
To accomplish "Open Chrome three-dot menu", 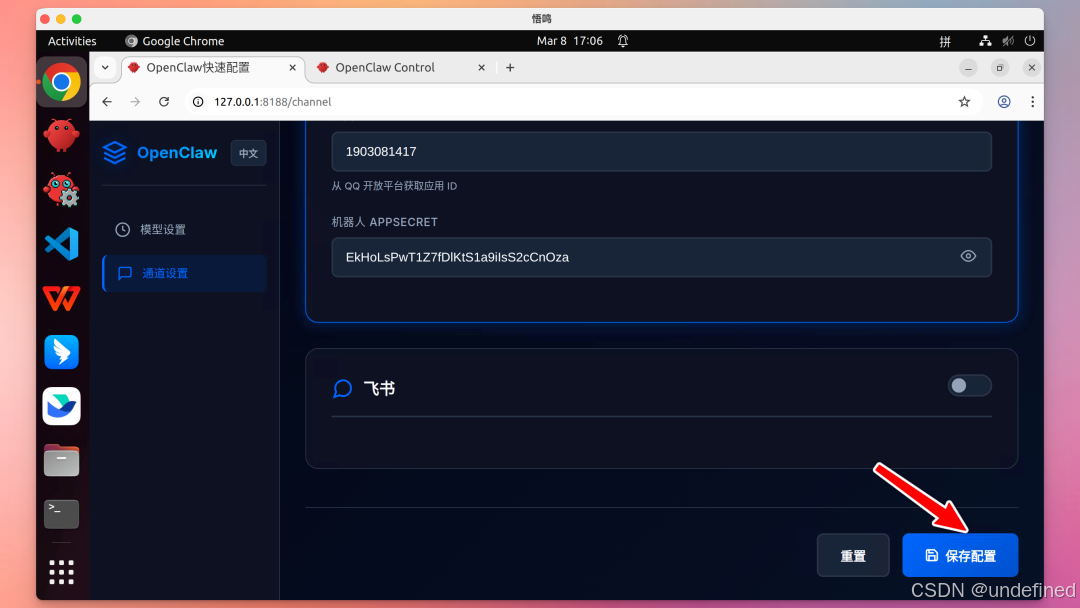I will (1032, 102).
